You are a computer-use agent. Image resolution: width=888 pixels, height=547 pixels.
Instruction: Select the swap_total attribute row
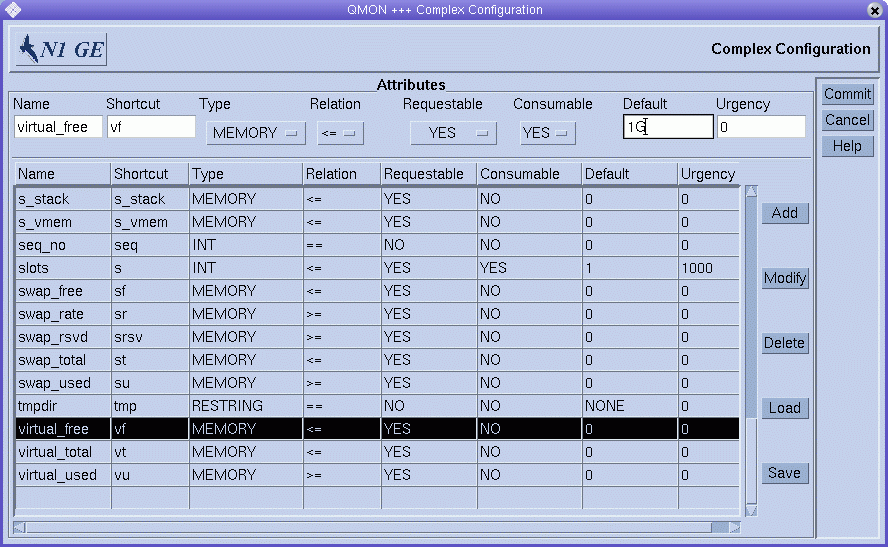pyautogui.click(x=377, y=360)
